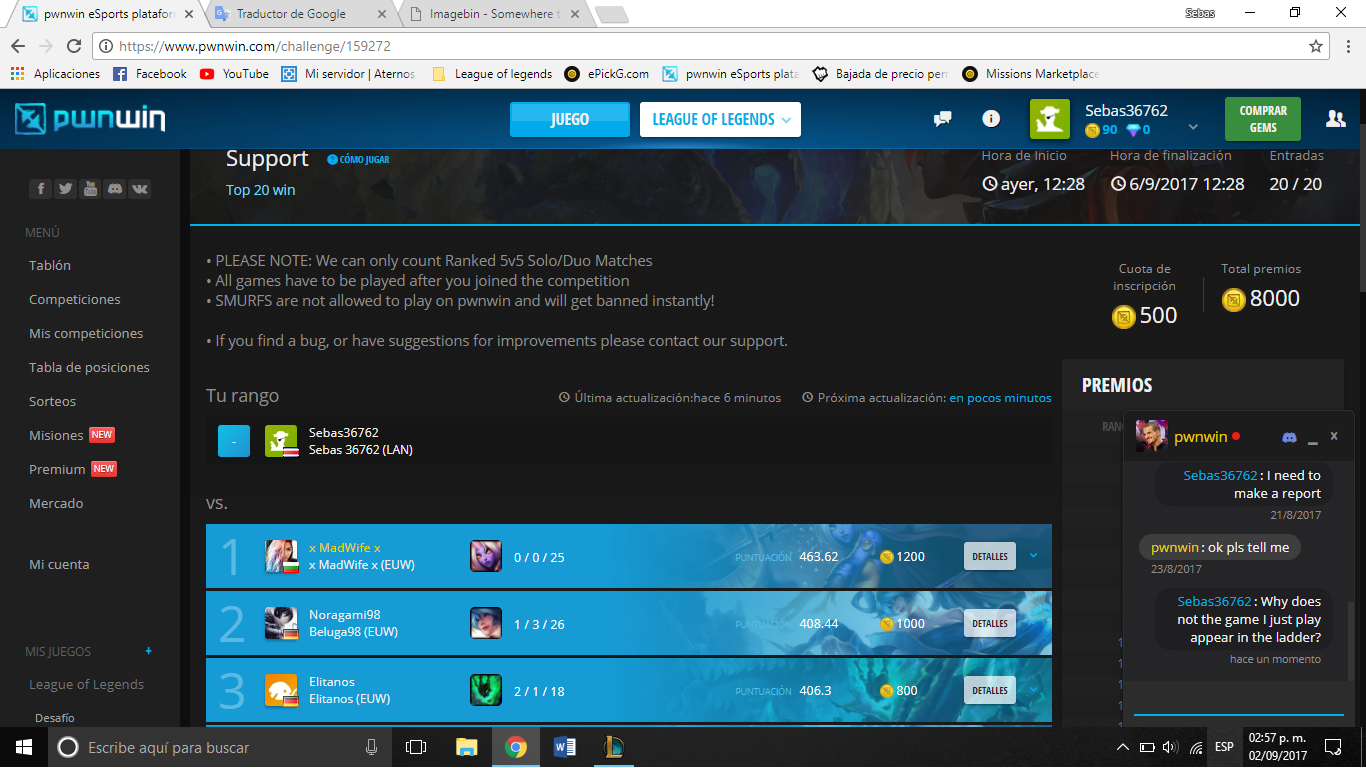Viewport: 1366px width, 768px height.
Task: Go back in browser
Action: [18, 46]
